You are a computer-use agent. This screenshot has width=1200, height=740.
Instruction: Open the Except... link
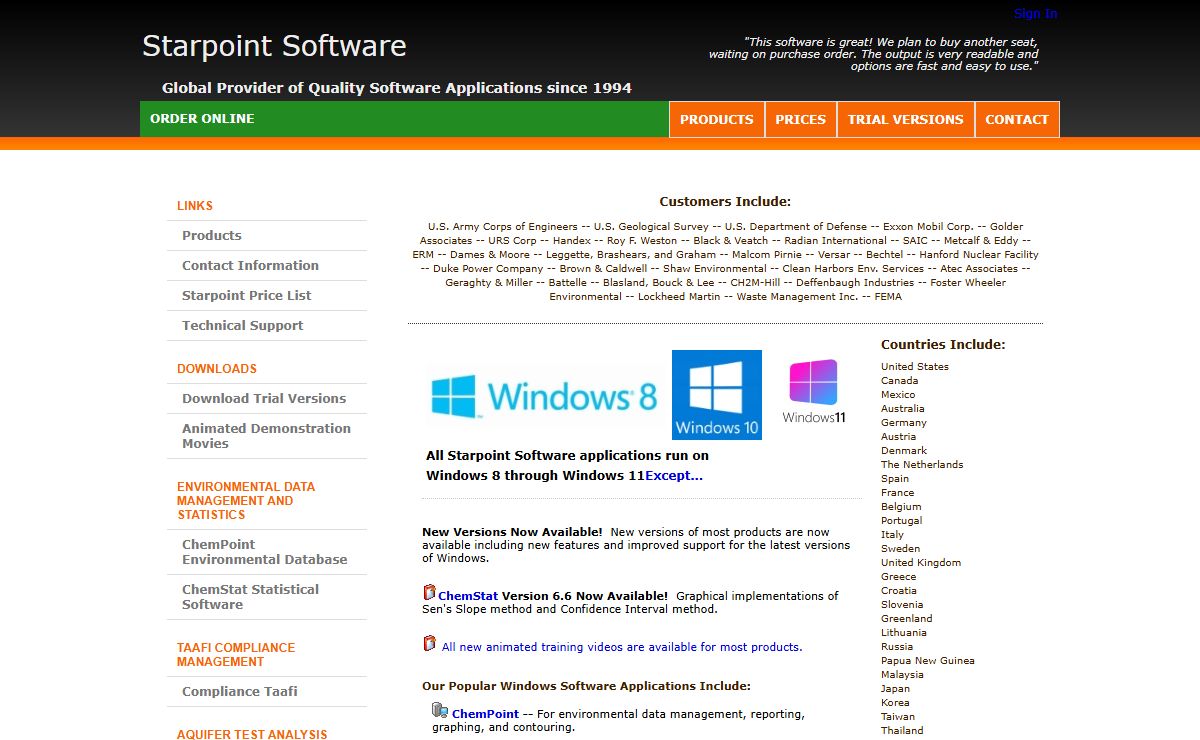674,476
